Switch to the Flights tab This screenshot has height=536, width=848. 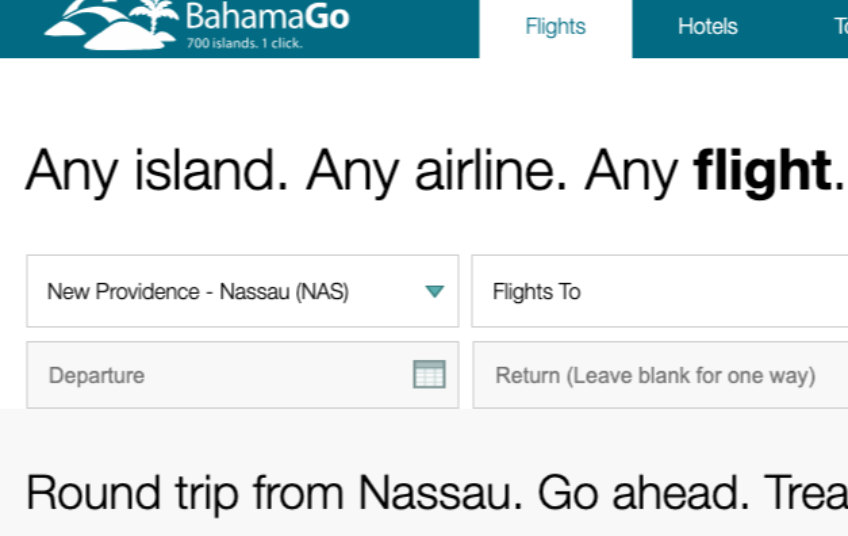pos(555,27)
